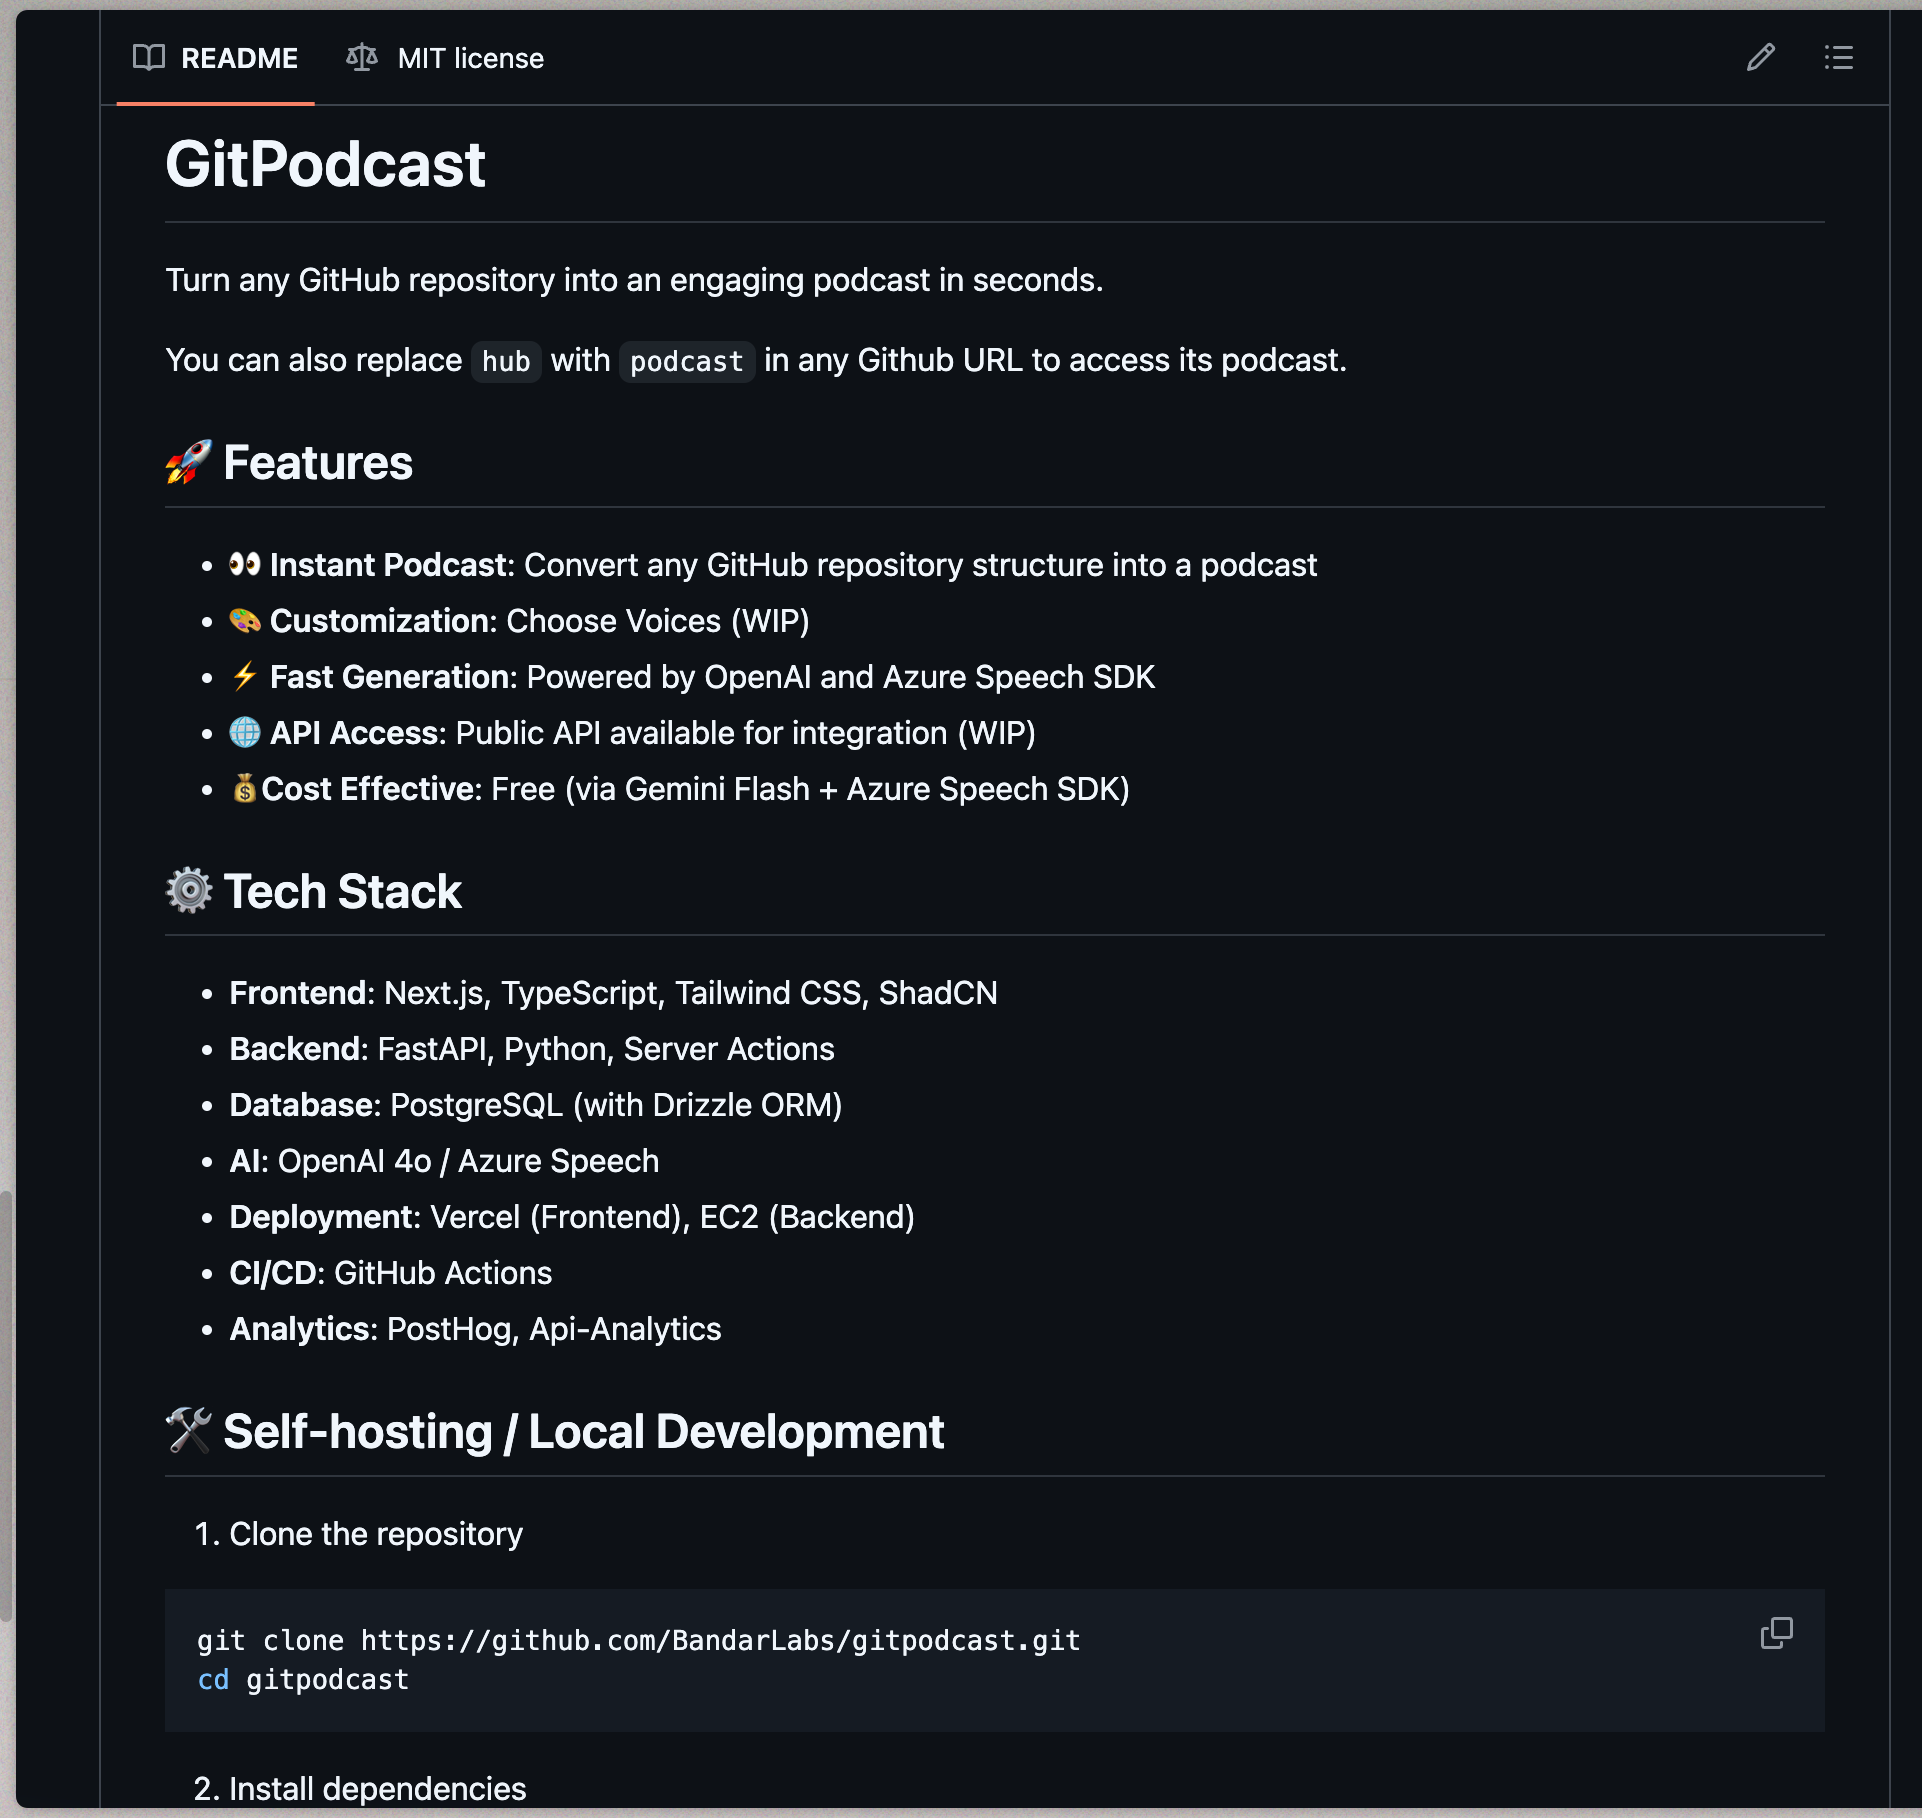
Task: Click 'Cost Effective' bold label
Action: click(x=368, y=789)
